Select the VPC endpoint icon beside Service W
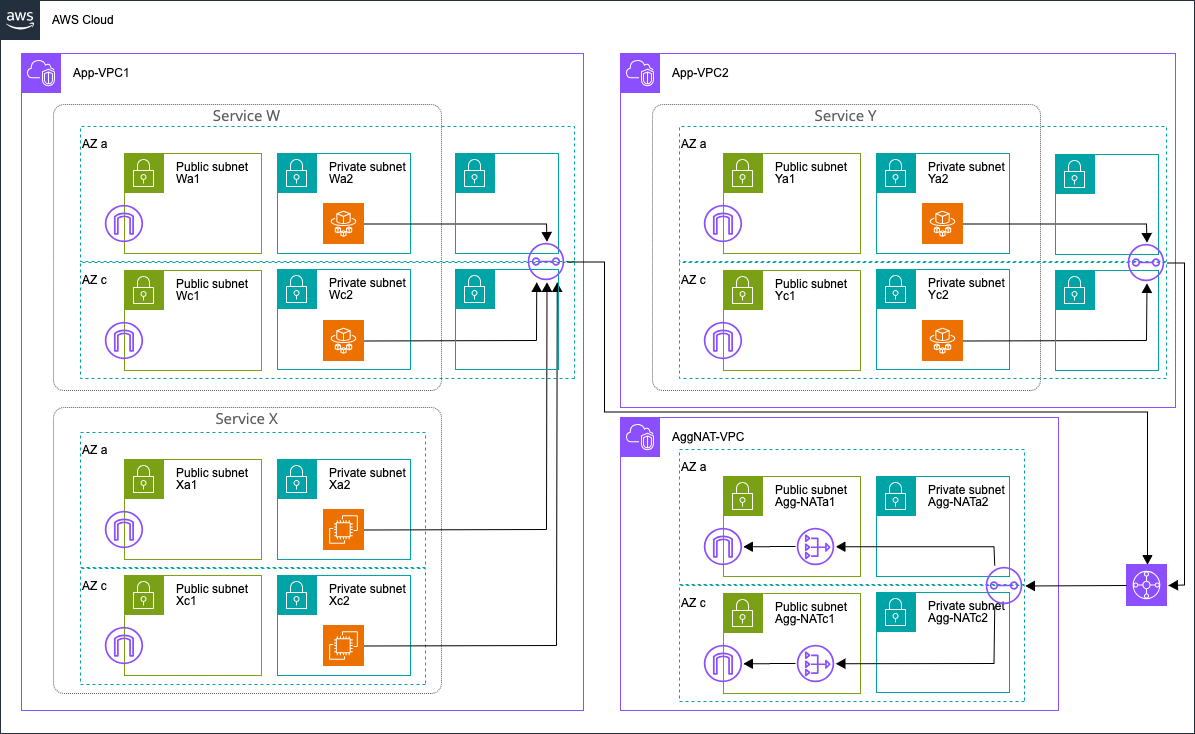 [545, 261]
